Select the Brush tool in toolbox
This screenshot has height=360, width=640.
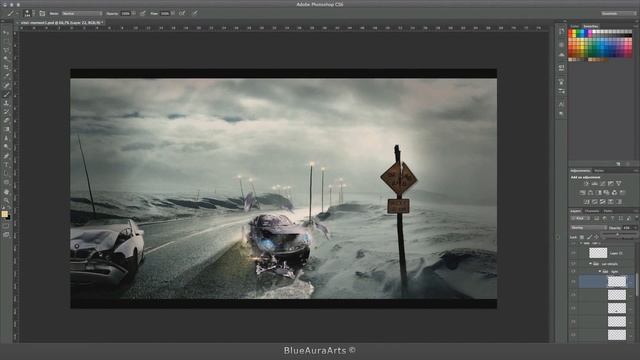coord(6,94)
